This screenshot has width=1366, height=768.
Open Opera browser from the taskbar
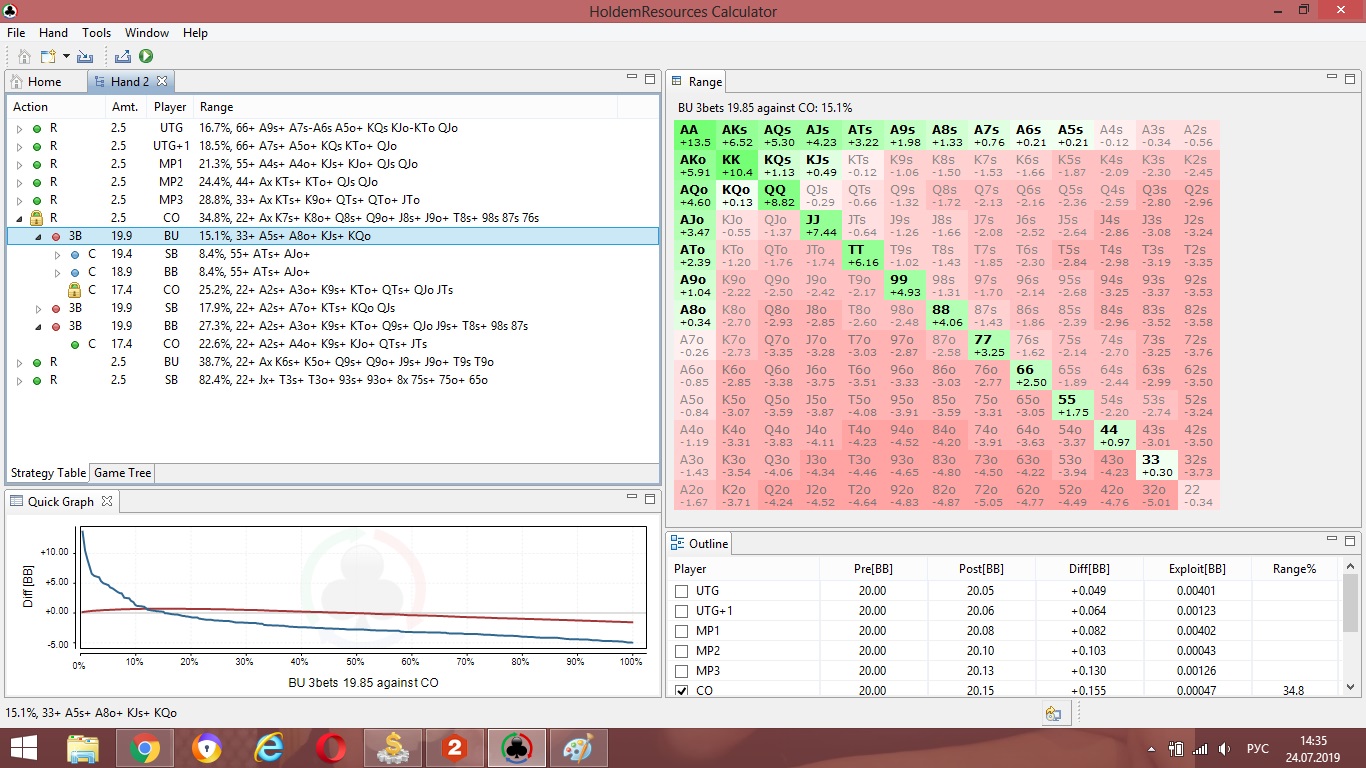331,748
